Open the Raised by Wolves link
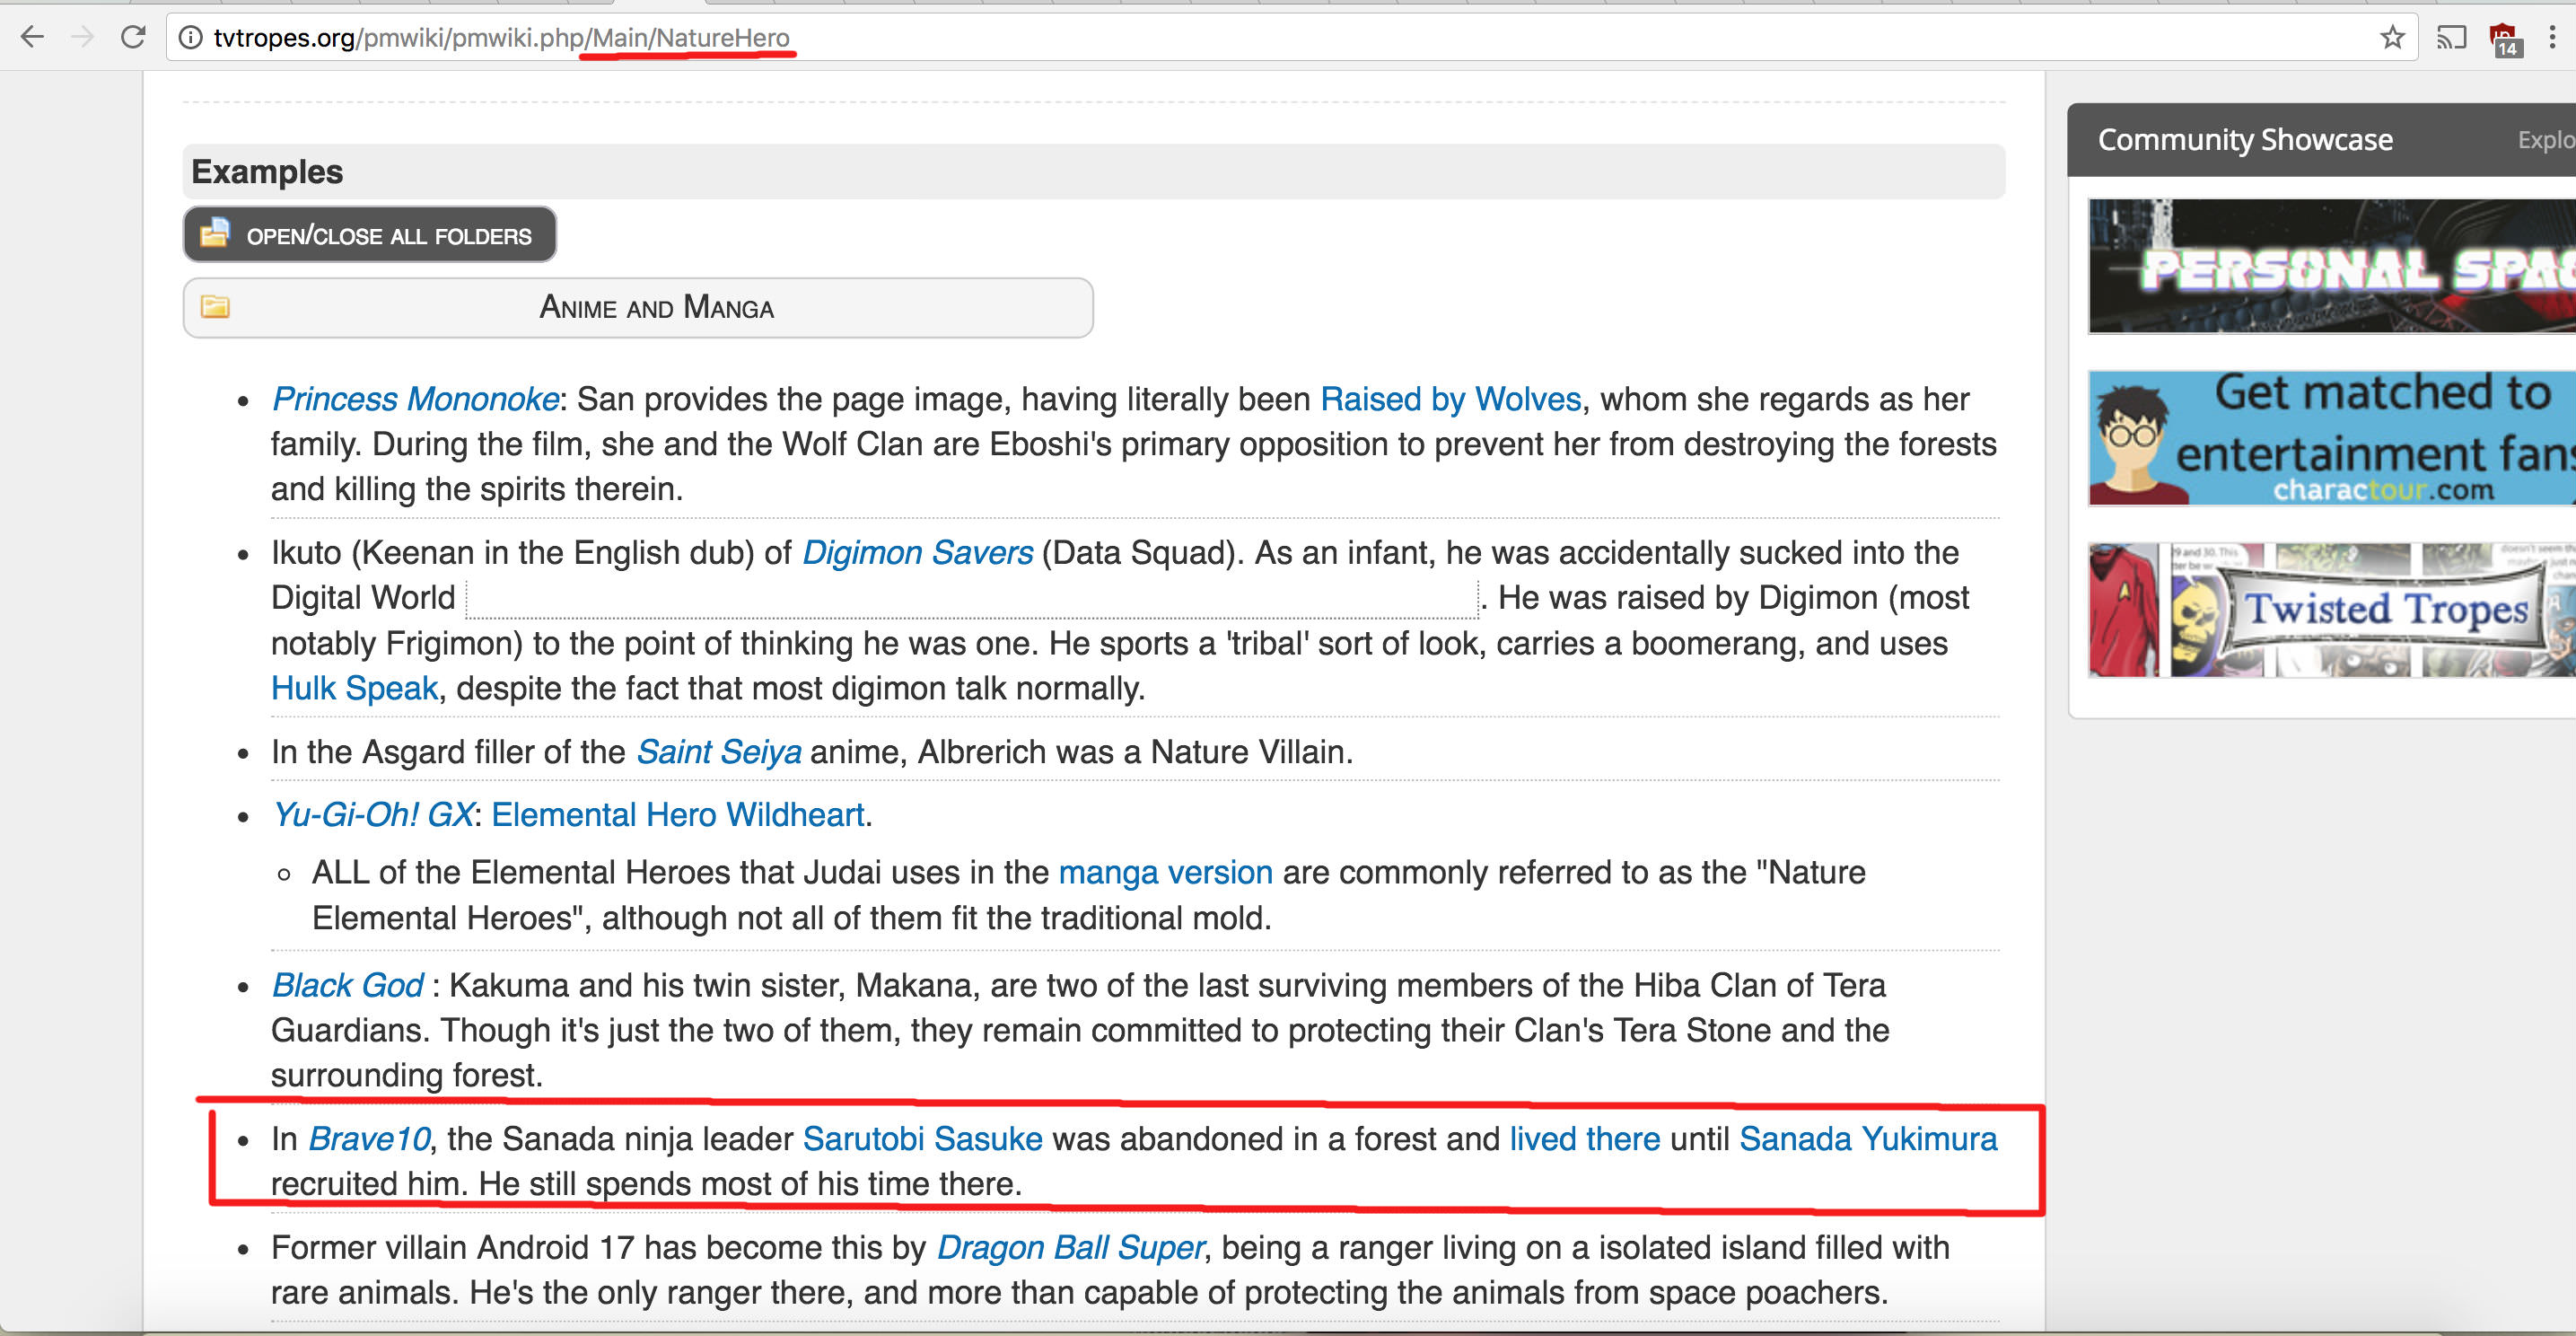 (1451, 399)
